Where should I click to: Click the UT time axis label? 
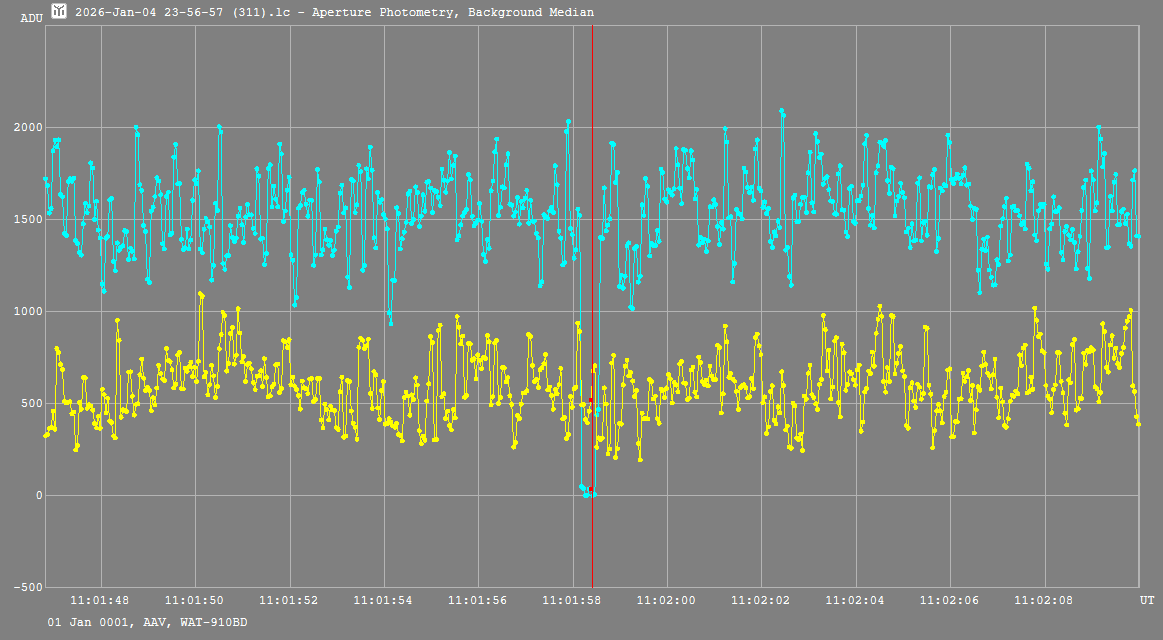(1147, 600)
